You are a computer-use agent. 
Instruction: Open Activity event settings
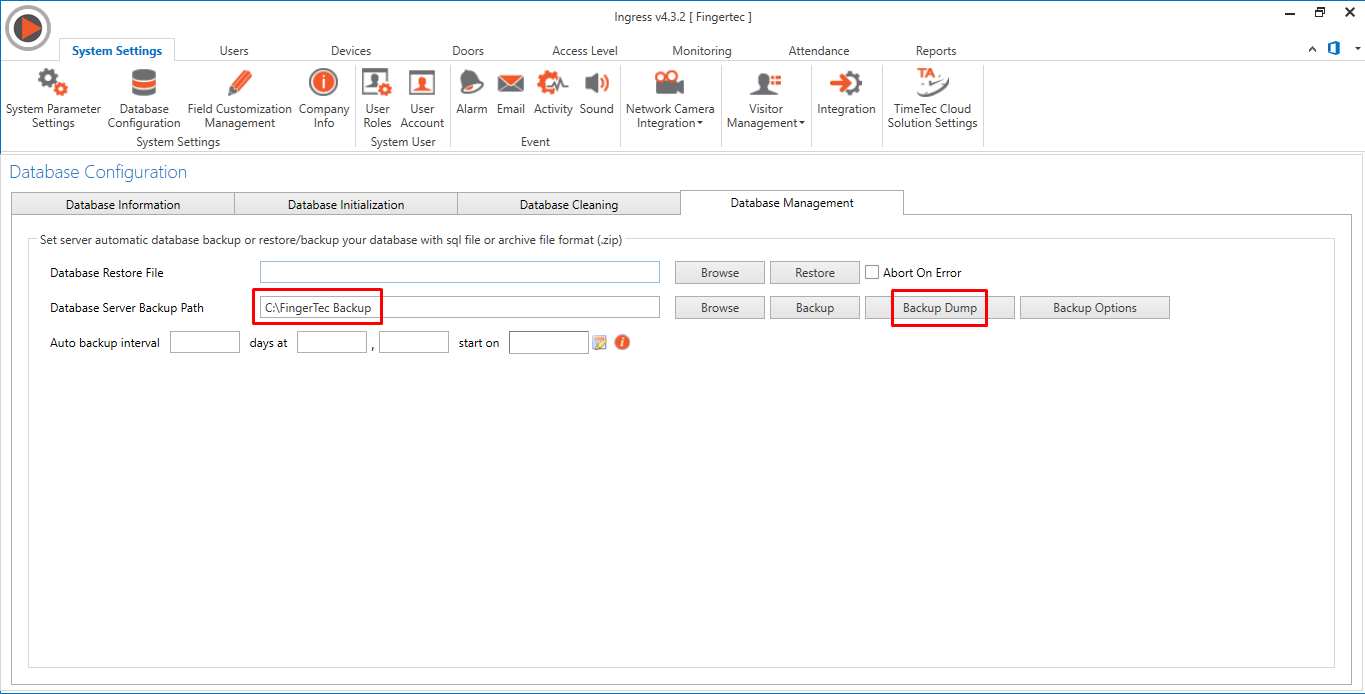(553, 93)
